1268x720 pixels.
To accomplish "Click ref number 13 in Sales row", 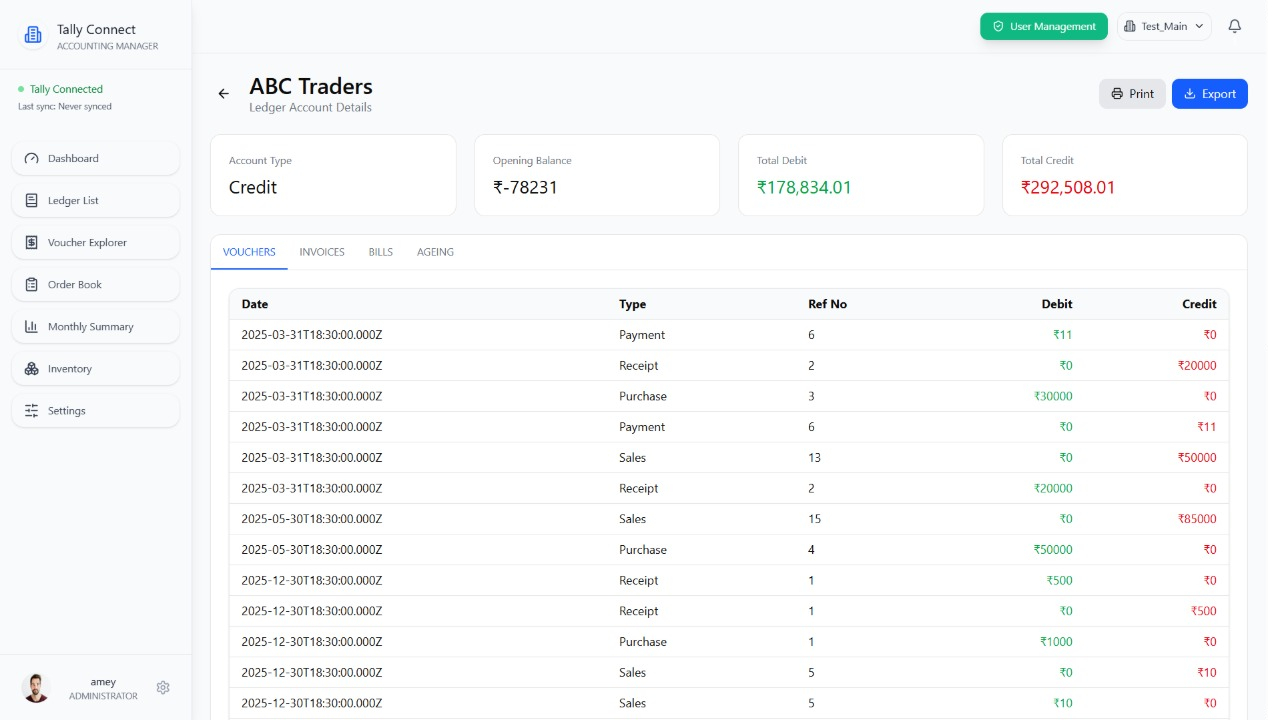I will click(x=814, y=458).
